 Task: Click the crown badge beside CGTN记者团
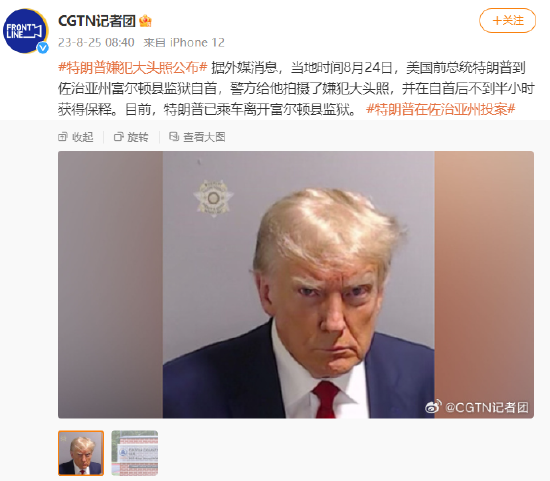tap(145, 21)
